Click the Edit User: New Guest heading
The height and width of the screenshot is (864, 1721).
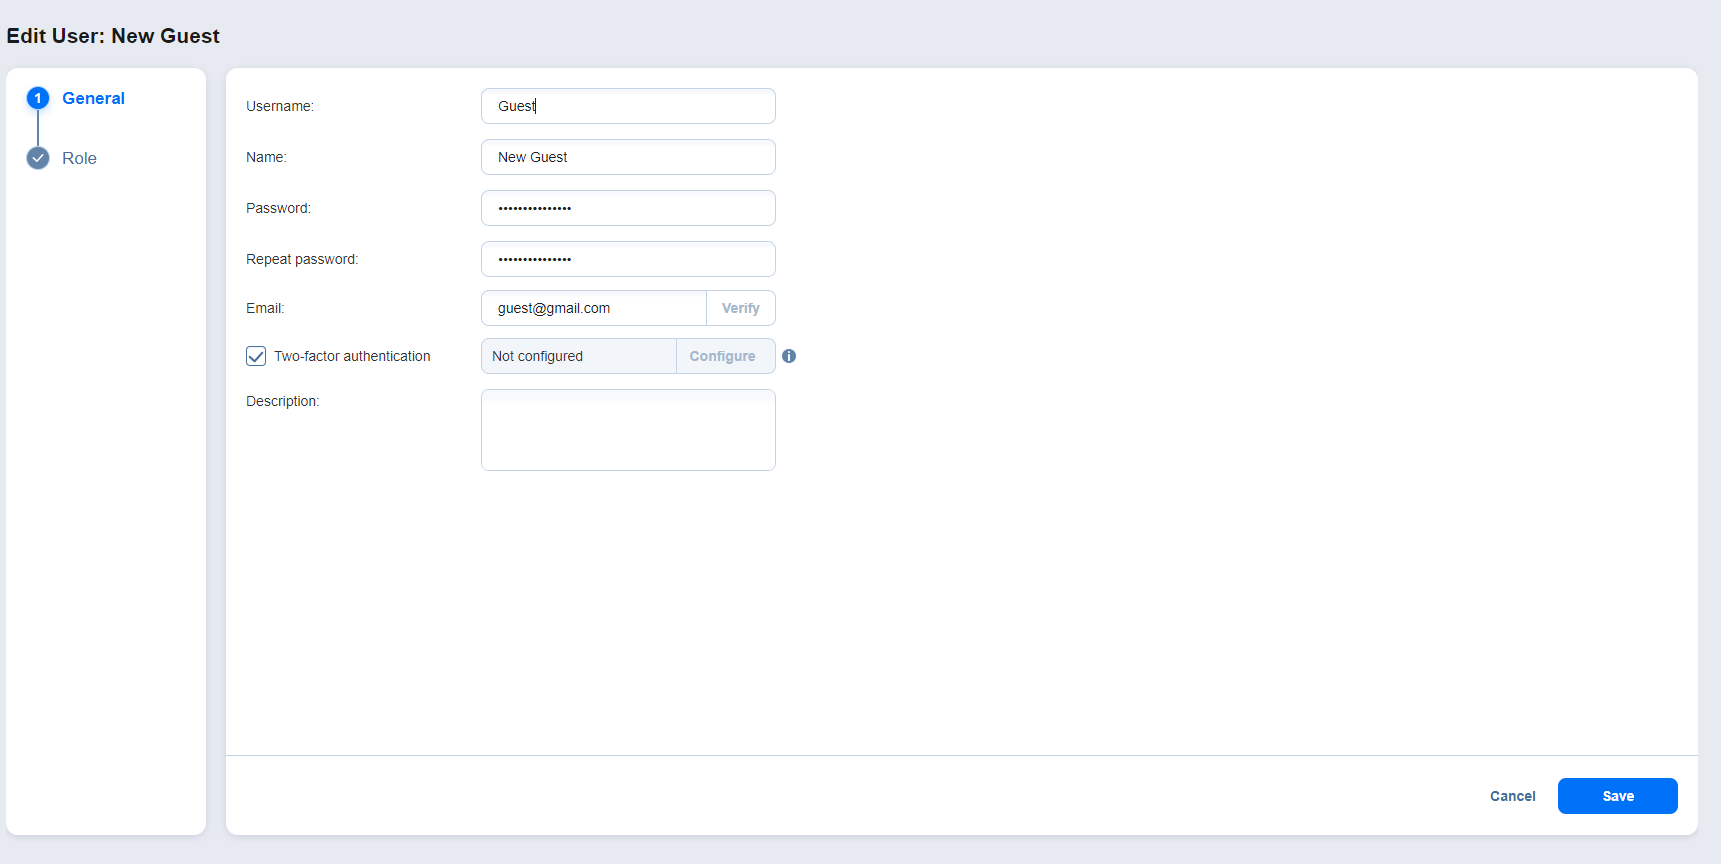(x=113, y=36)
